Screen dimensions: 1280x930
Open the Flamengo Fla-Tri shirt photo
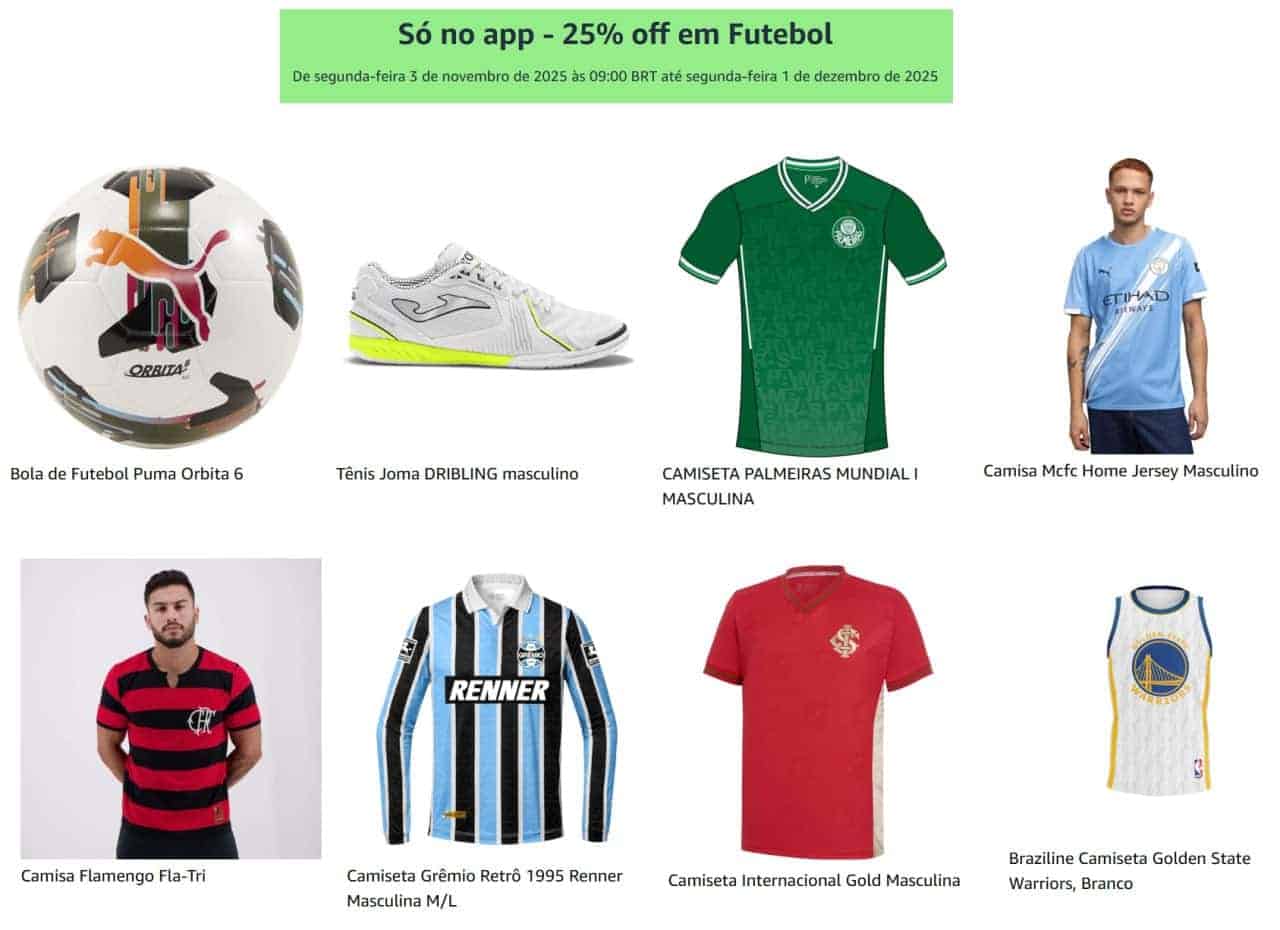[x=171, y=708]
